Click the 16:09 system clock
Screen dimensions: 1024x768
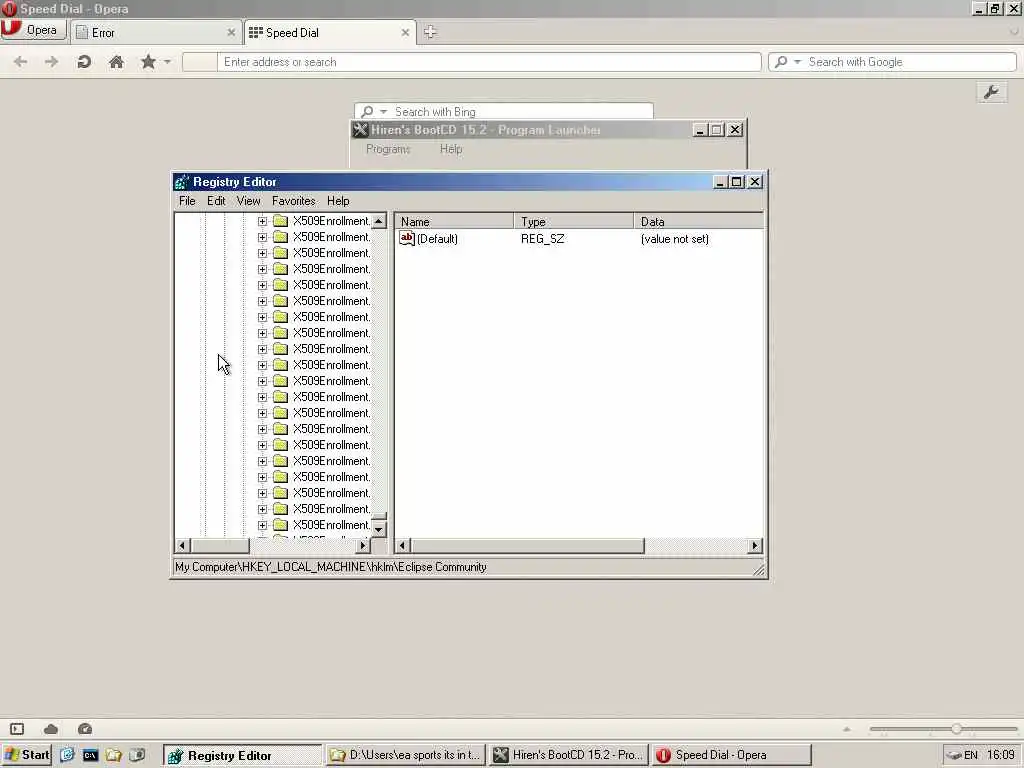1000,755
